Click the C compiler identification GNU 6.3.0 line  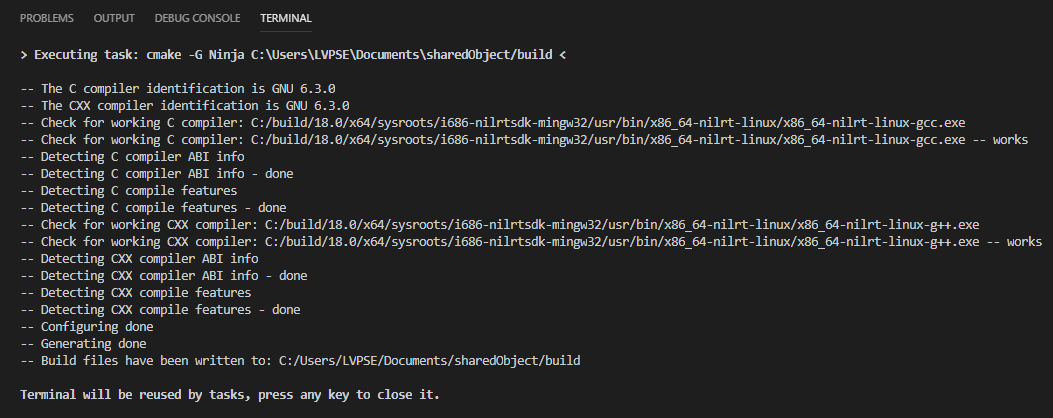click(184, 88)
